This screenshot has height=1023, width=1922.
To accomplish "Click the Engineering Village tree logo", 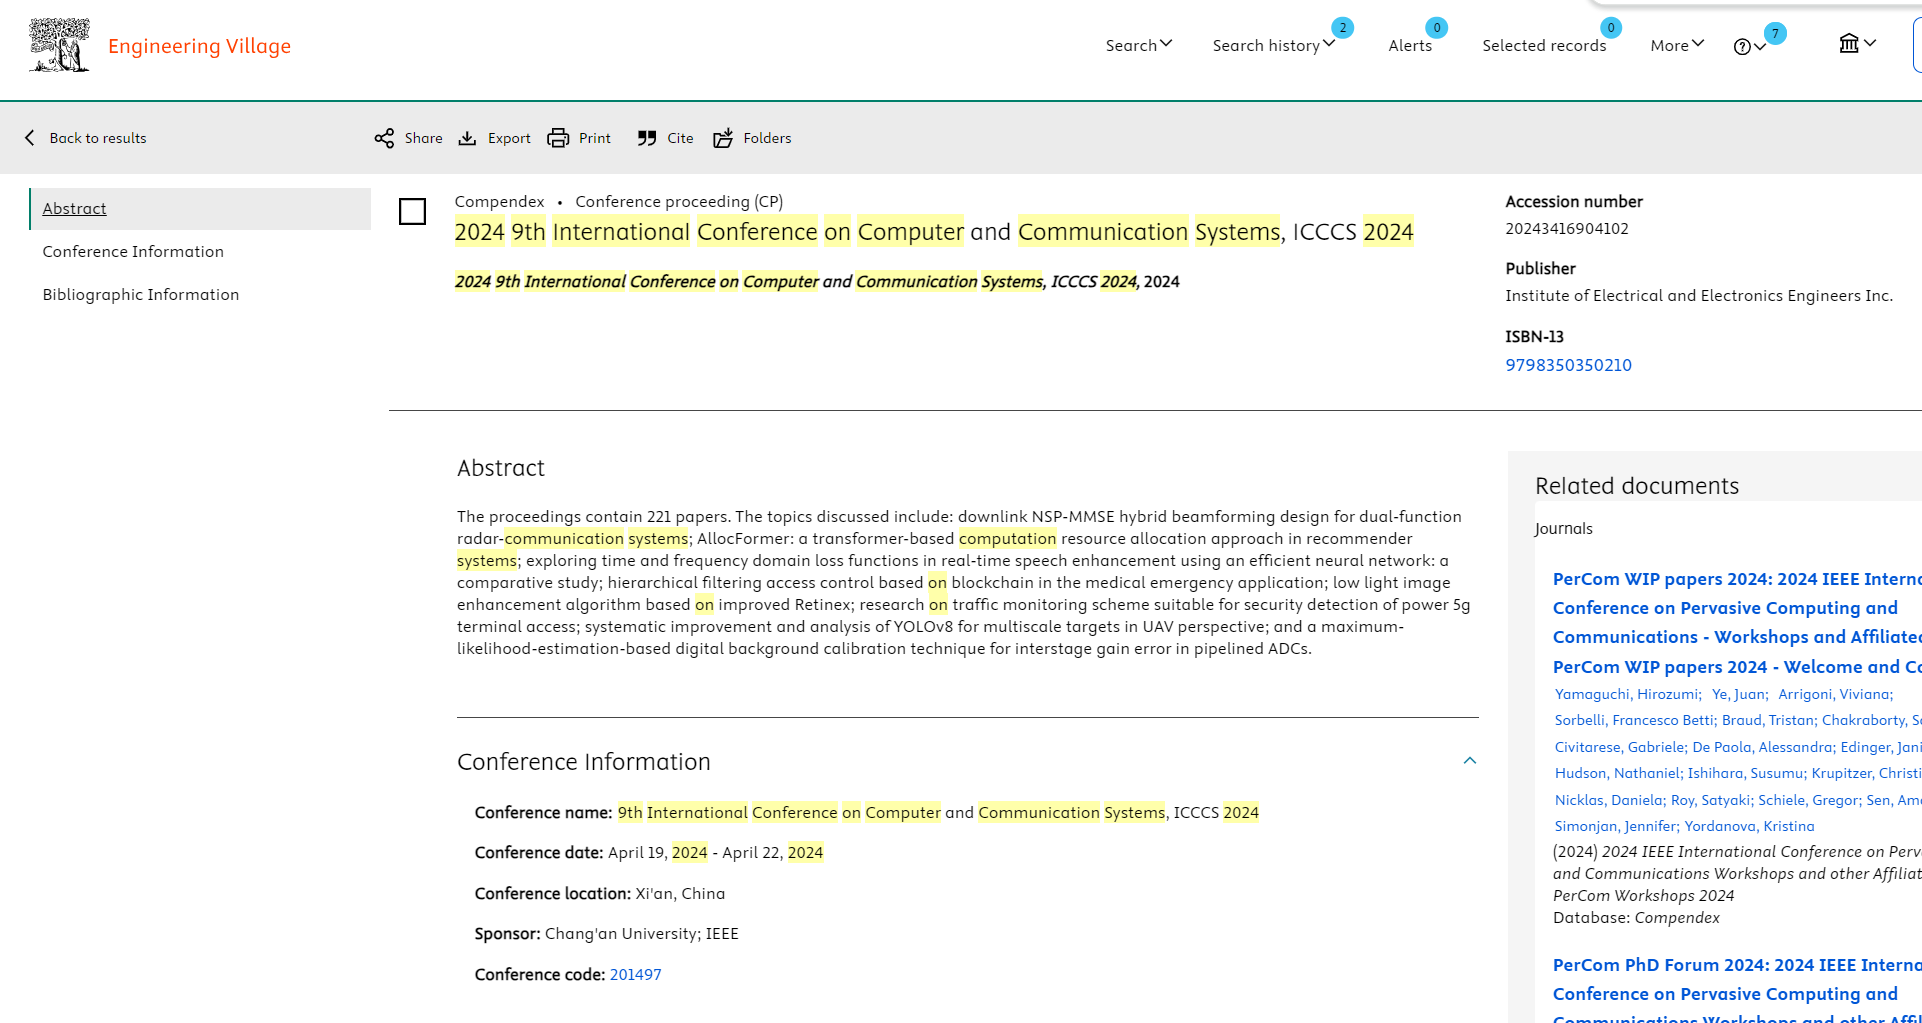I will [x=59, y=45].
